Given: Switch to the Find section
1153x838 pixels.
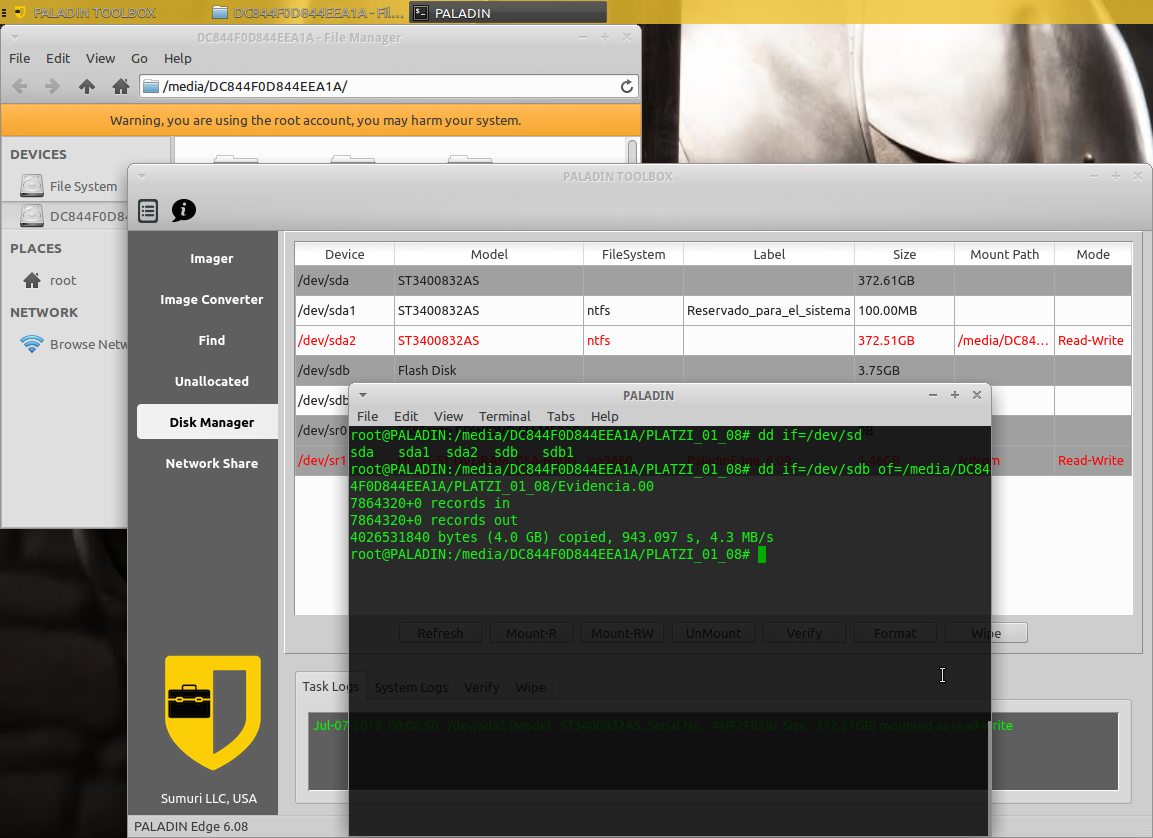Looking at the screenshot, I should [211, 340].
